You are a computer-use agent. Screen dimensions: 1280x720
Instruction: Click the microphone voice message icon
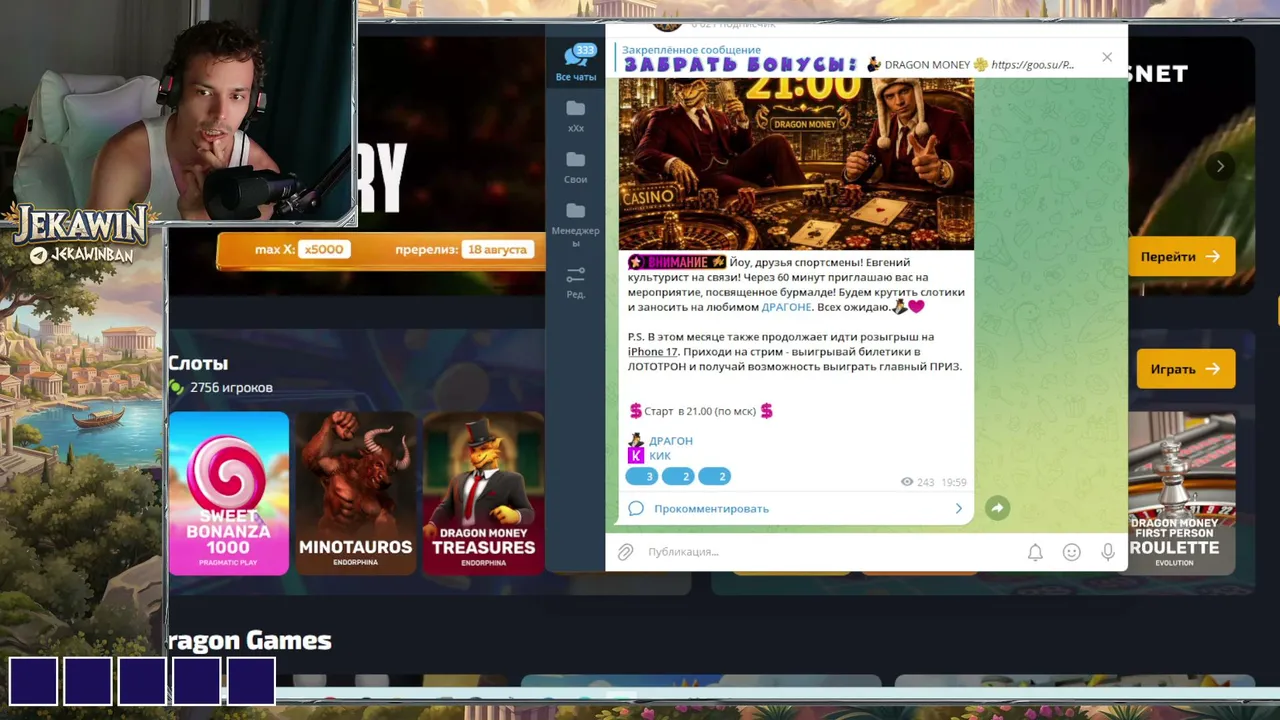pos(1107,552)
